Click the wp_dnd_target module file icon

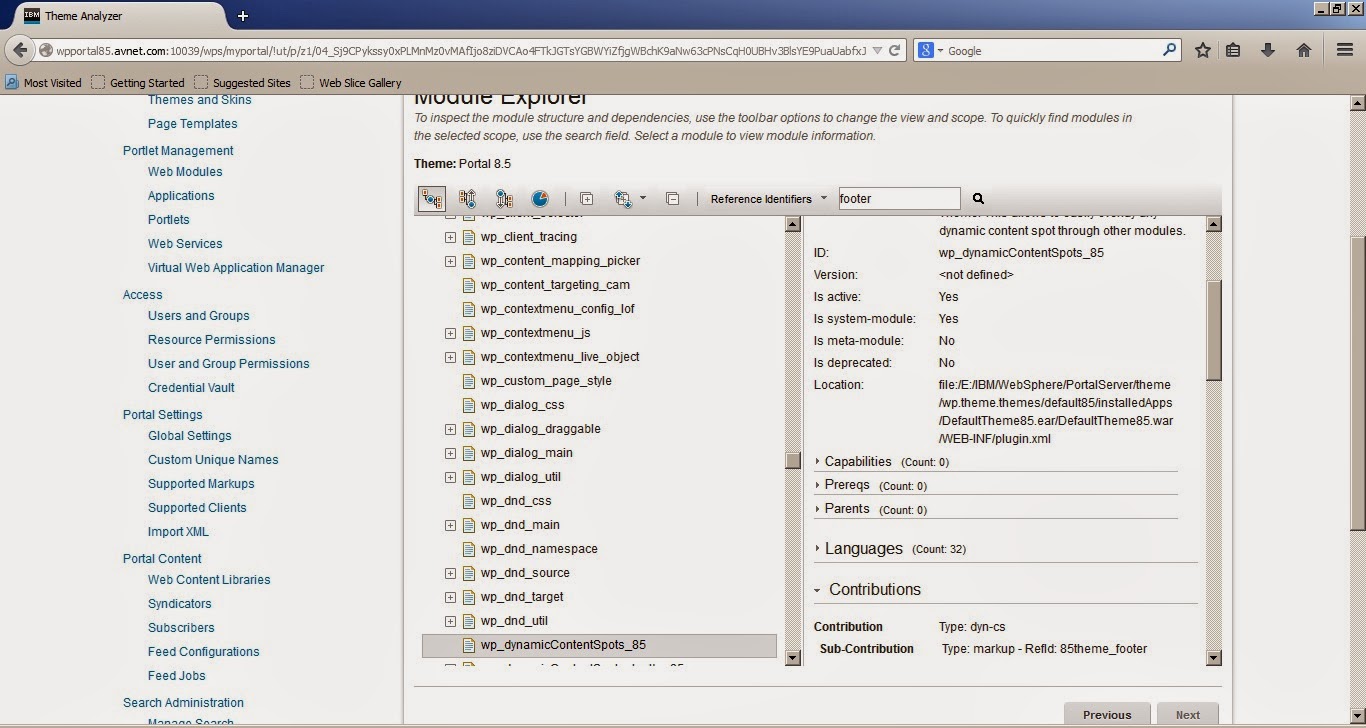click(470, 597)
